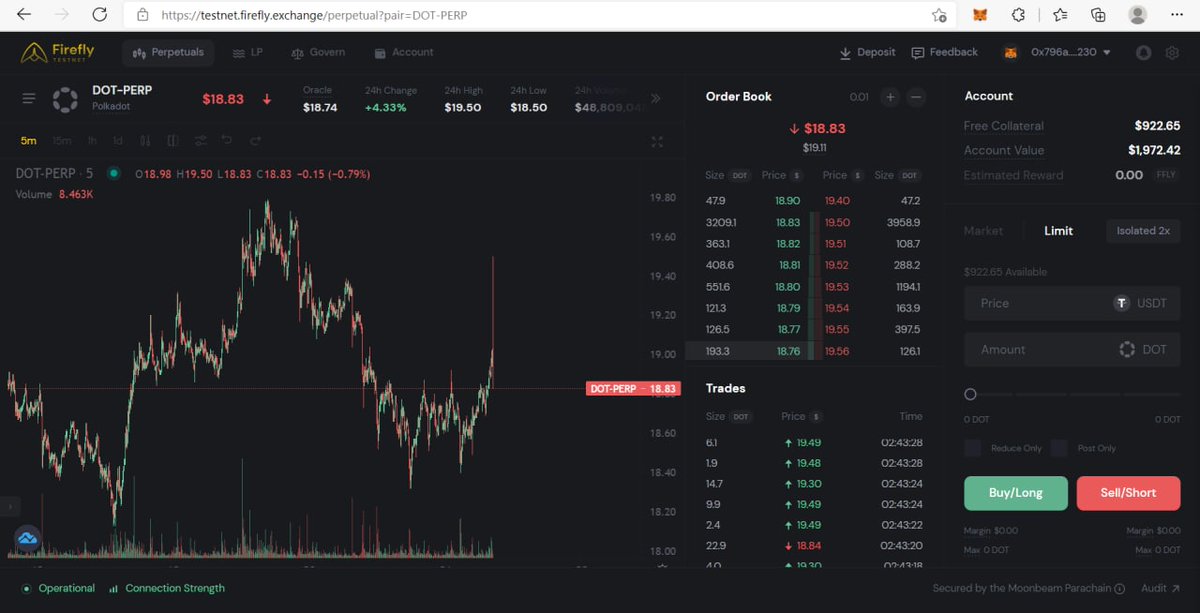Switch chart to 1d timeframe
This screenshot has width=1200, height=613.
point(118,141)
